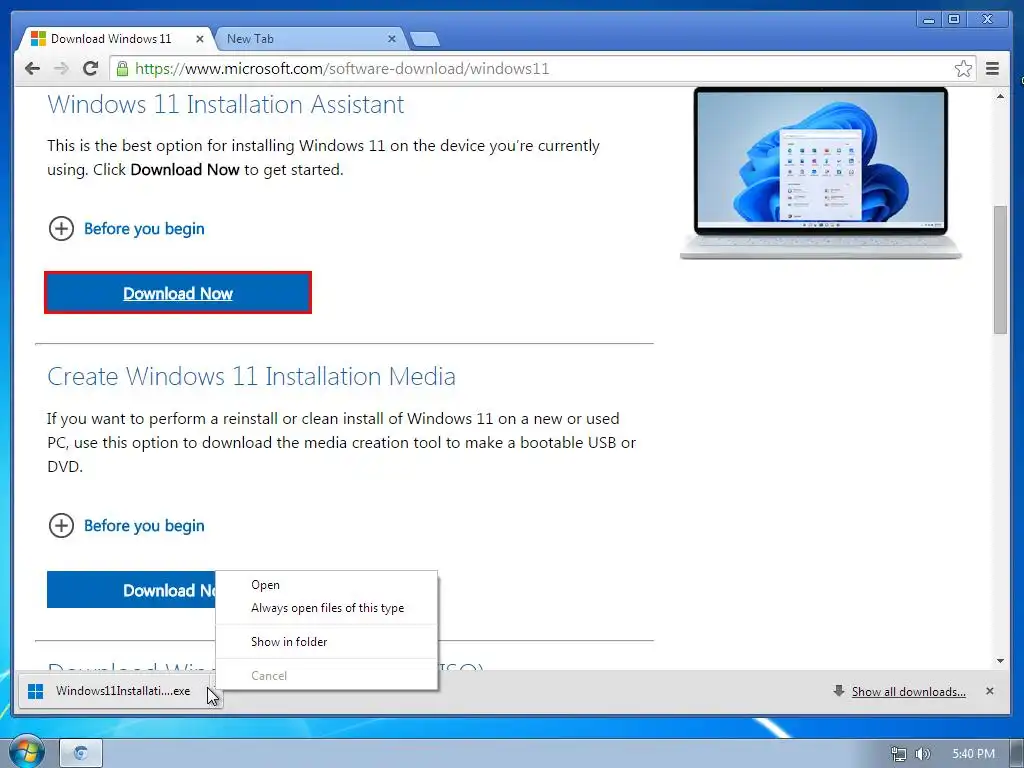Open a new tab with the tab button
This screenshot has width=1024, height=768.
click(425, 40)
